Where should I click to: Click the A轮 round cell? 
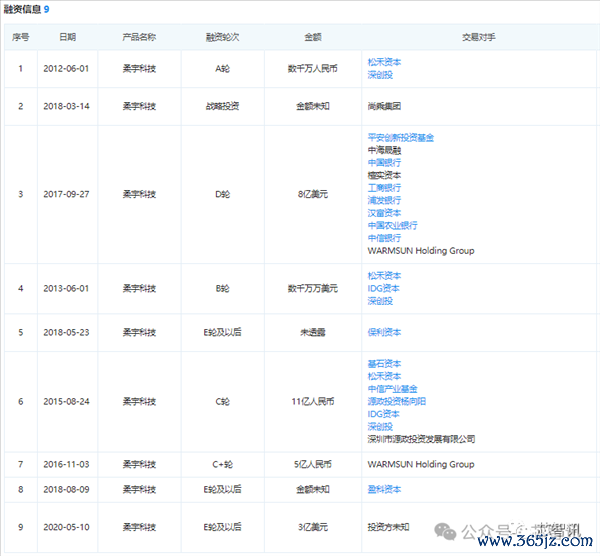223,68
